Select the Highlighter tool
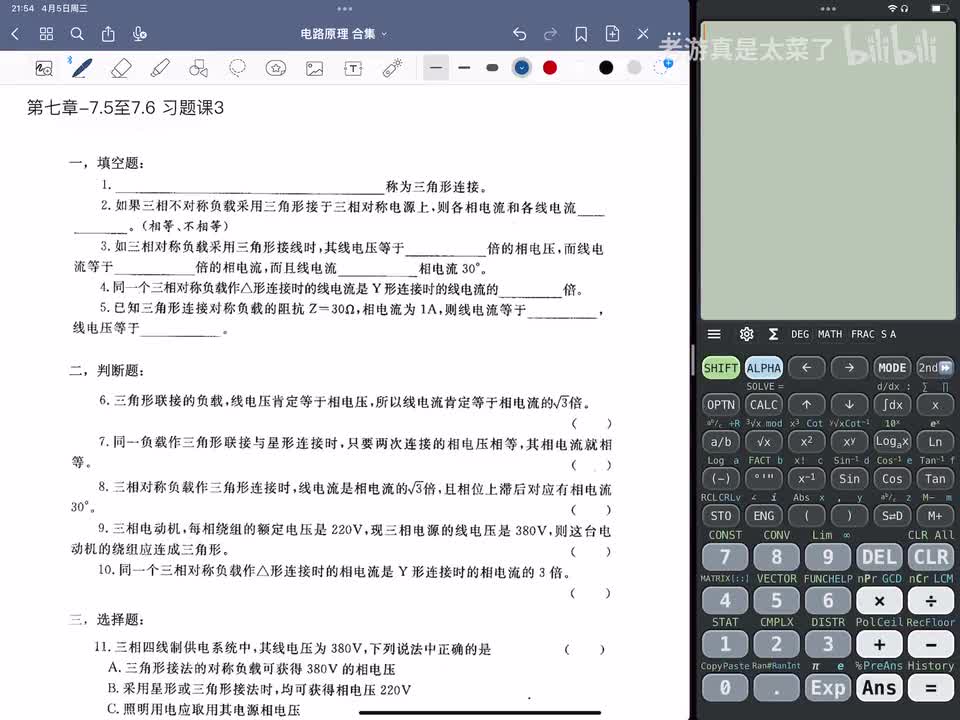The image size is (960, 720). pyautogui.click(x=160, y=68)
